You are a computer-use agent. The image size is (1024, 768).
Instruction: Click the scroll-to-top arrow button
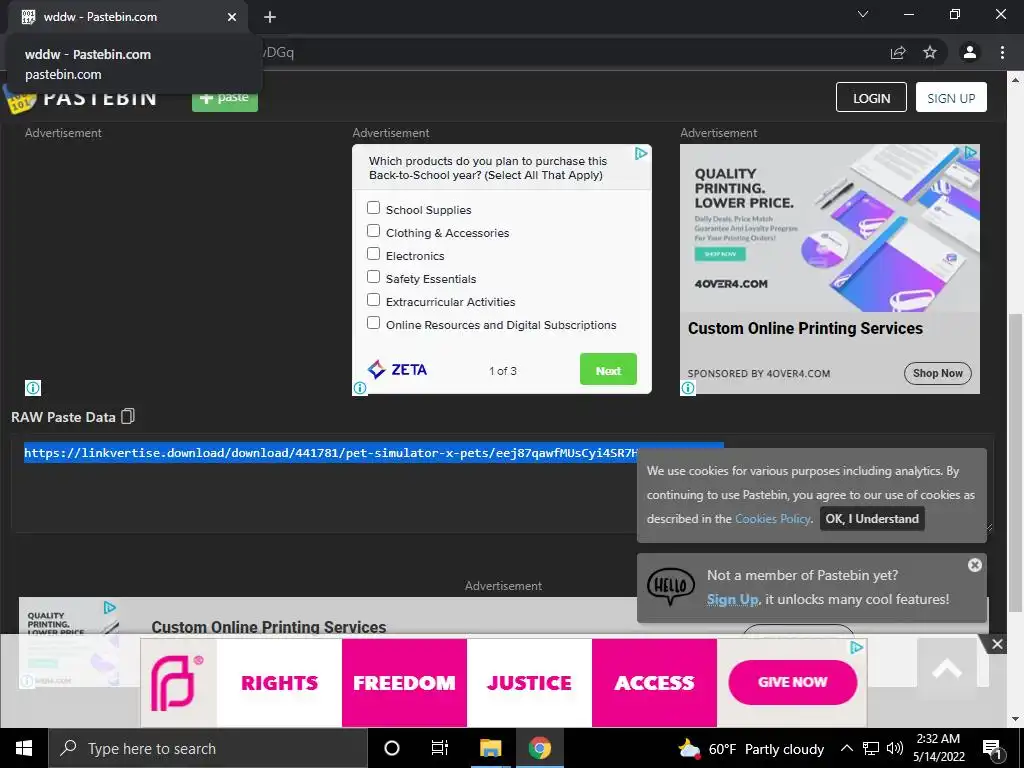(x=946, y=669)
